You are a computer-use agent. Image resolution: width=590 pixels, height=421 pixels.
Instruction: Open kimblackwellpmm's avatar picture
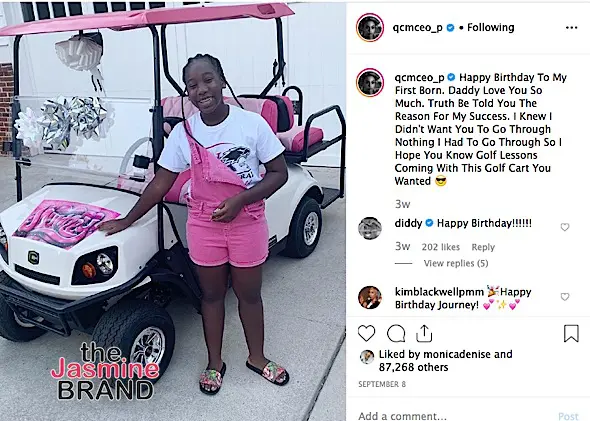[x=370, y=297]
